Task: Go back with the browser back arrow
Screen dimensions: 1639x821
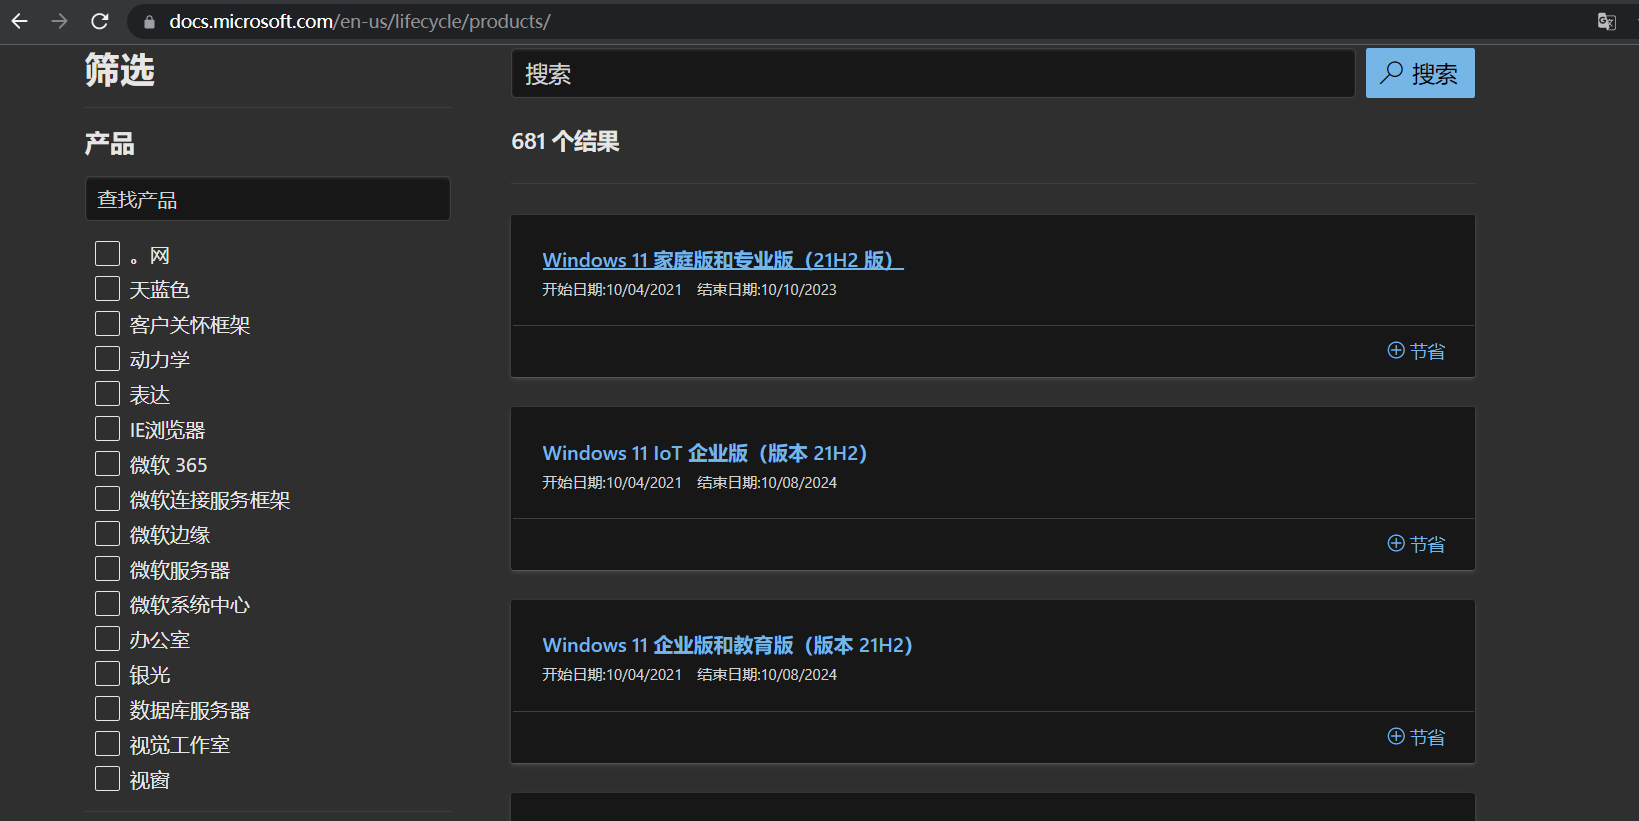Action: [x=20, y=21]
